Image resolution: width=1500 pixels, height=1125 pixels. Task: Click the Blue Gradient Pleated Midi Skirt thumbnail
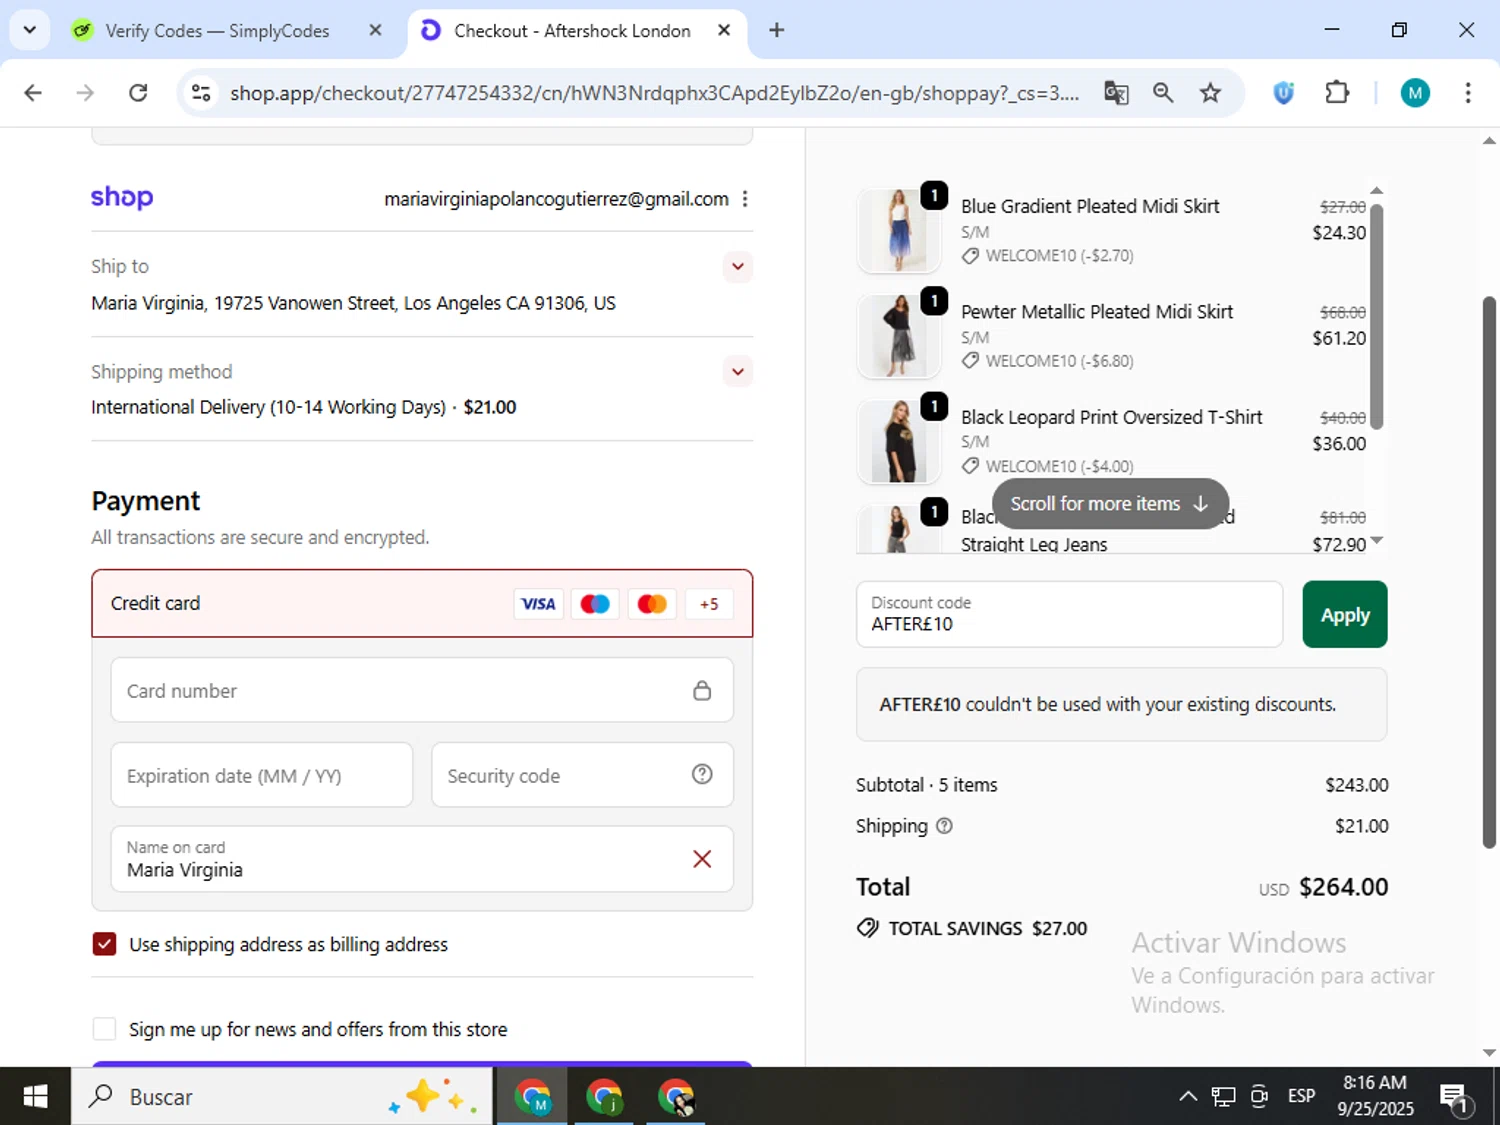pyautogui.click(x=898, y=230)
